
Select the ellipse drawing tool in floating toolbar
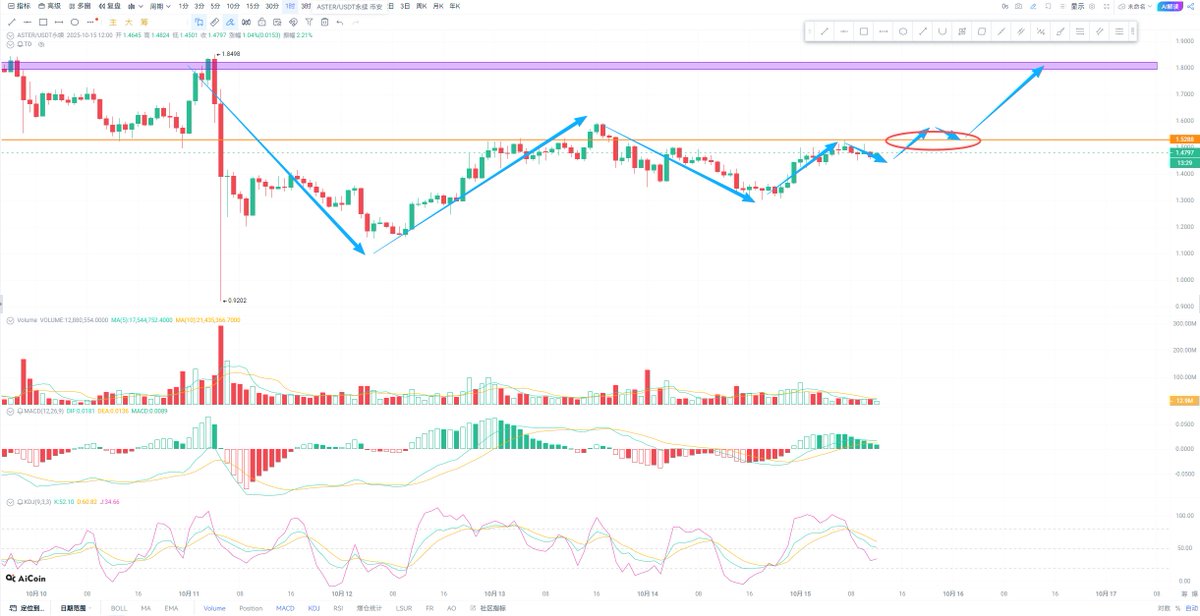pos(903,31)
